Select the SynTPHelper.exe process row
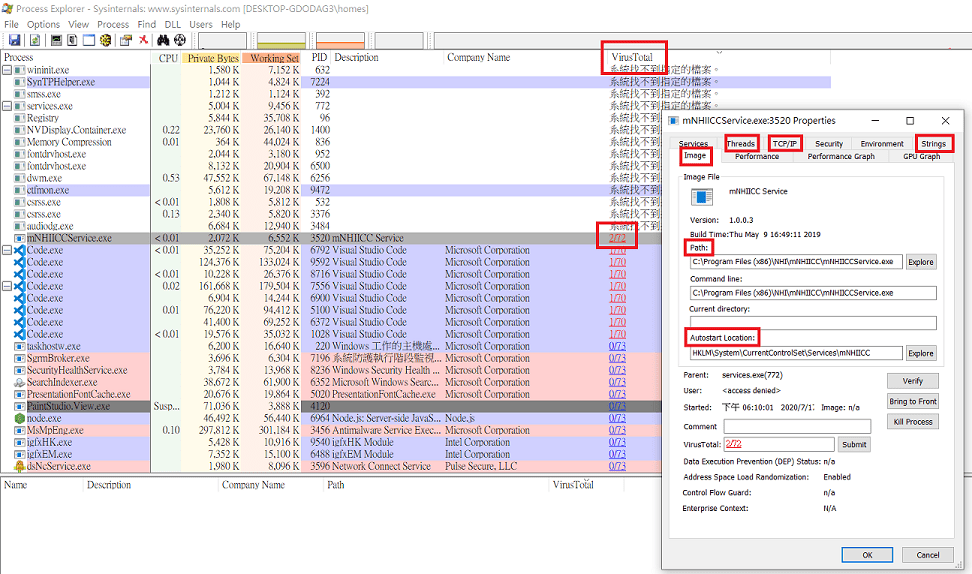This screenshot has width=972, height=574. pos(415,82)
